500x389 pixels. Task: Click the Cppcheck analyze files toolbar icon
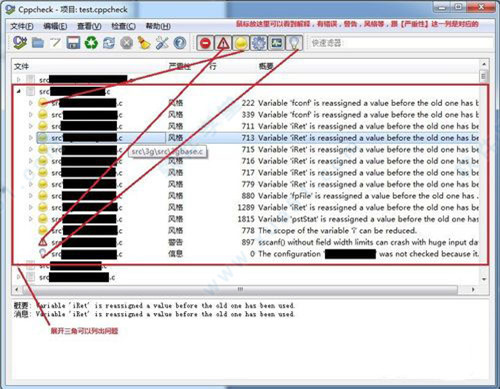[20, 43]
